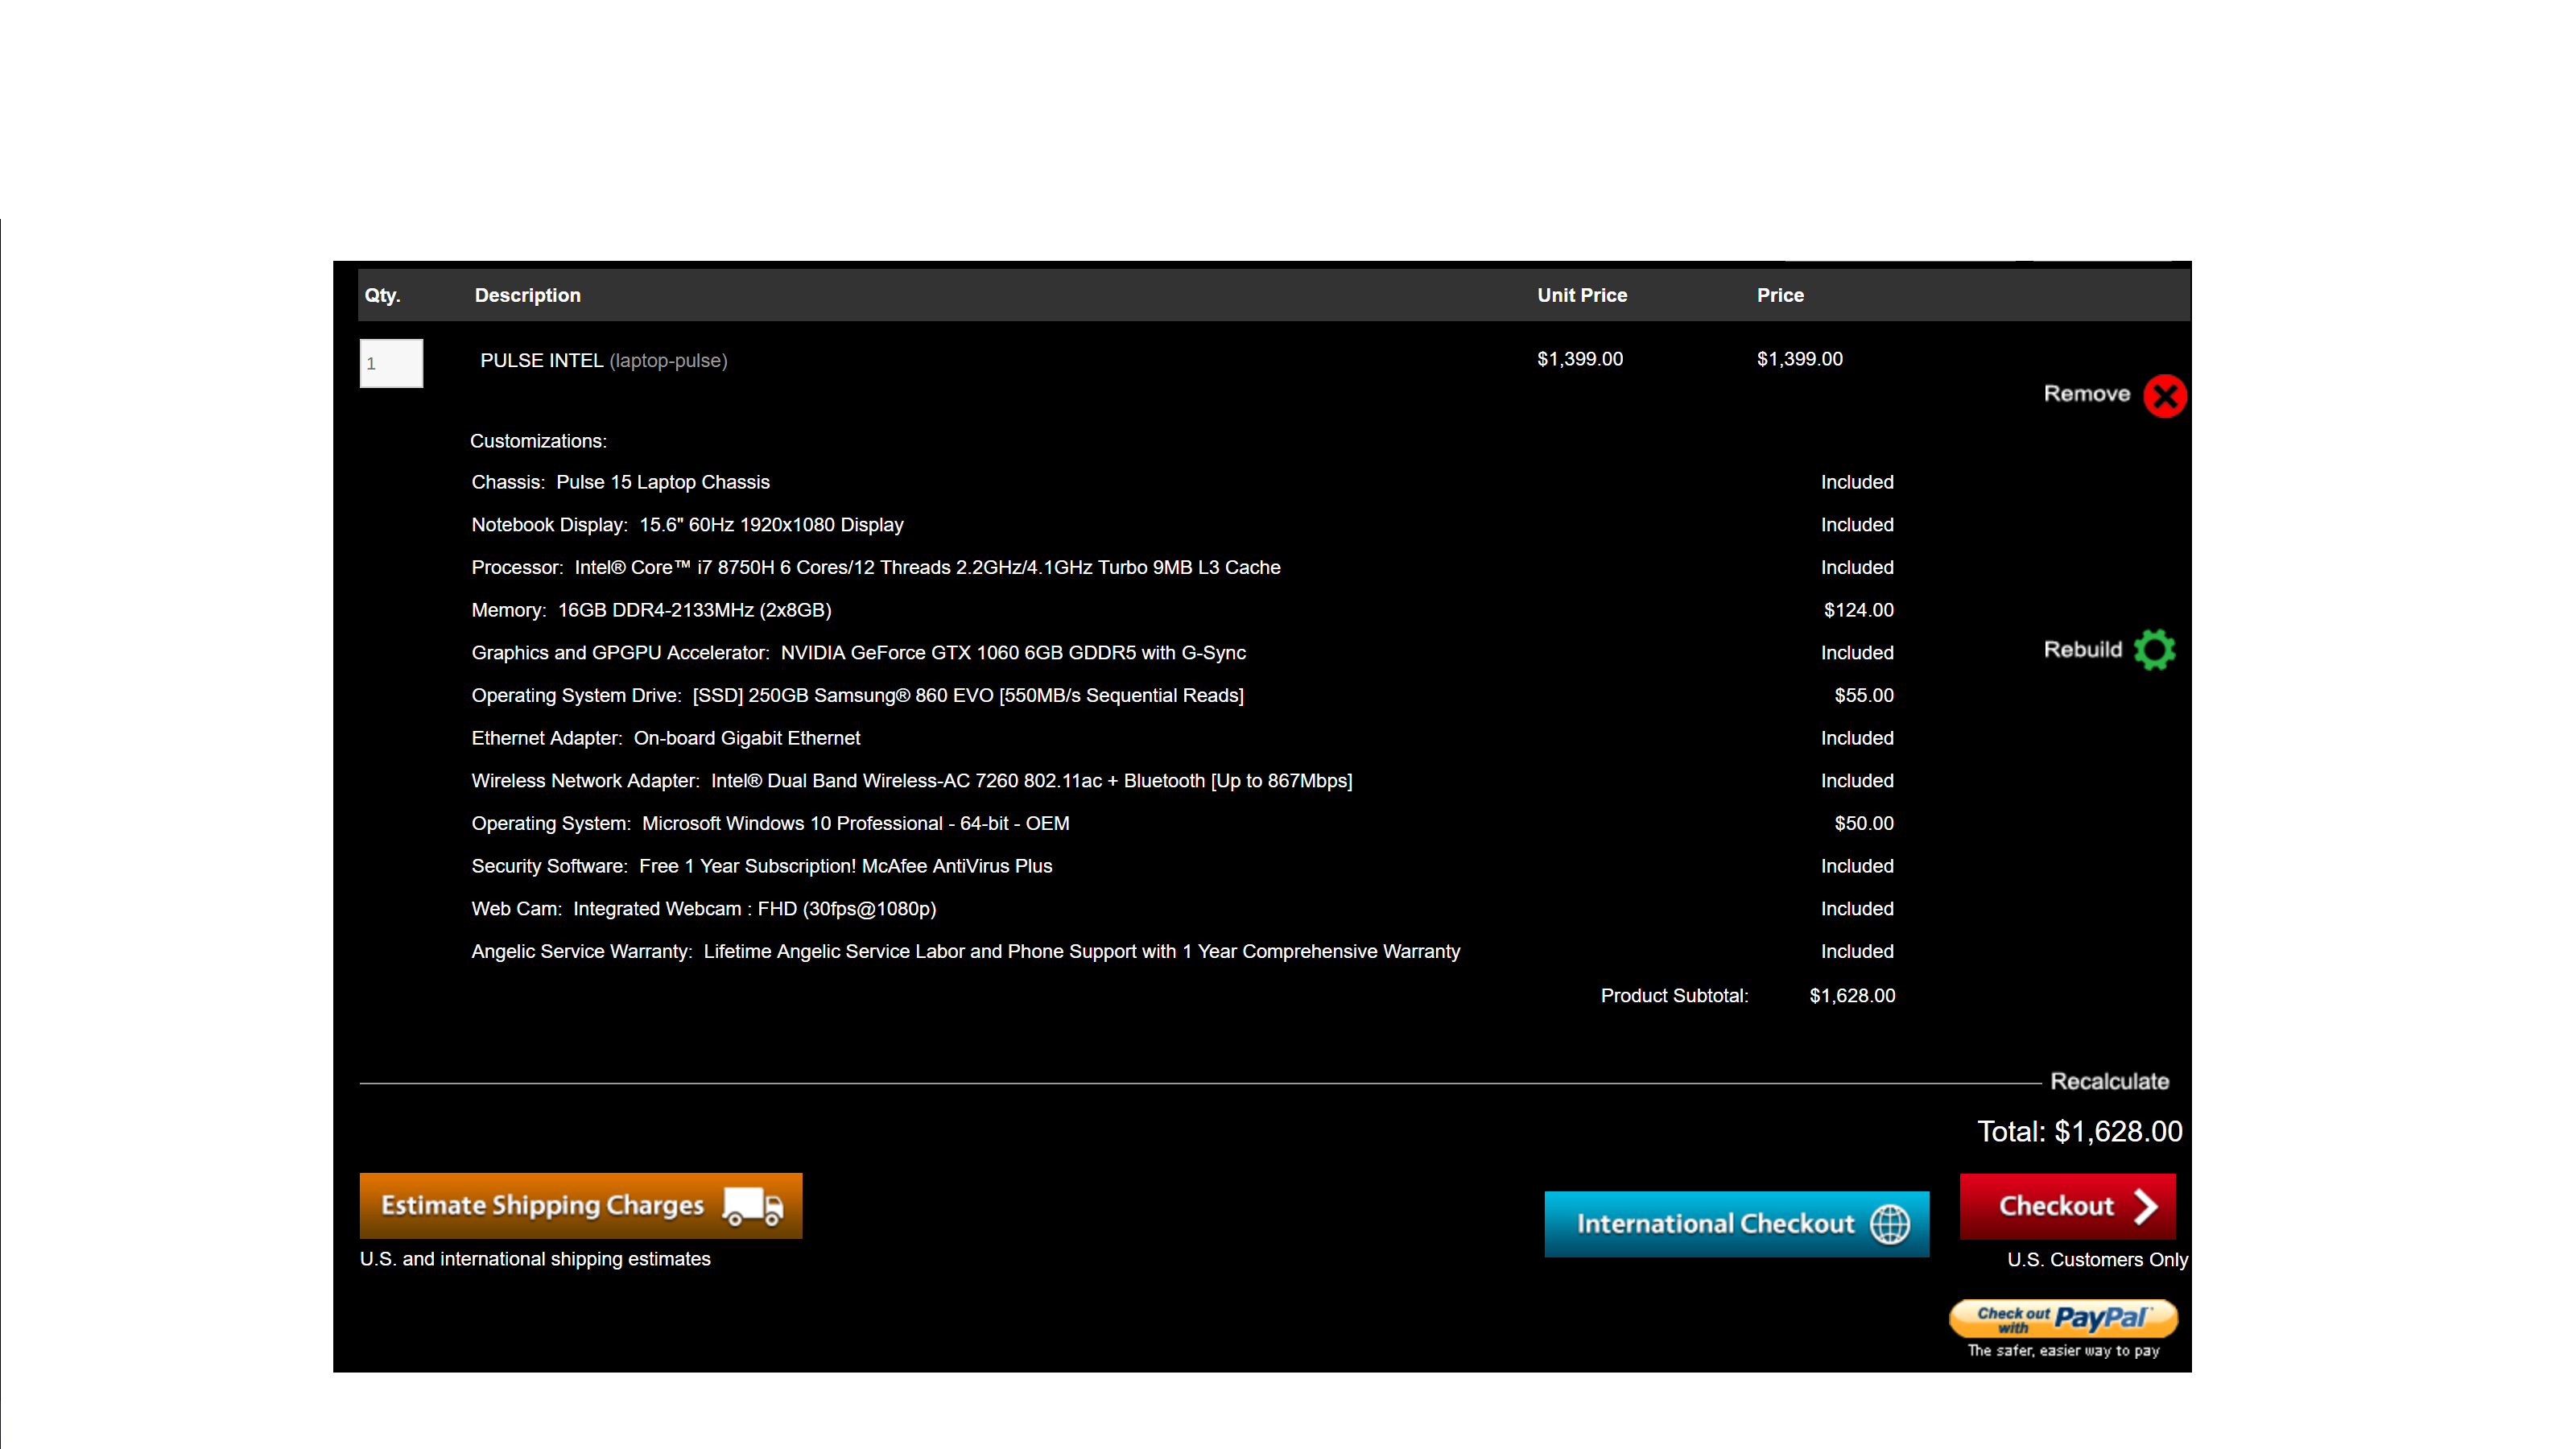Click the Notebook Display 15.6" row
This screenshot has width=2576, height=1449.
pos(687,525)
